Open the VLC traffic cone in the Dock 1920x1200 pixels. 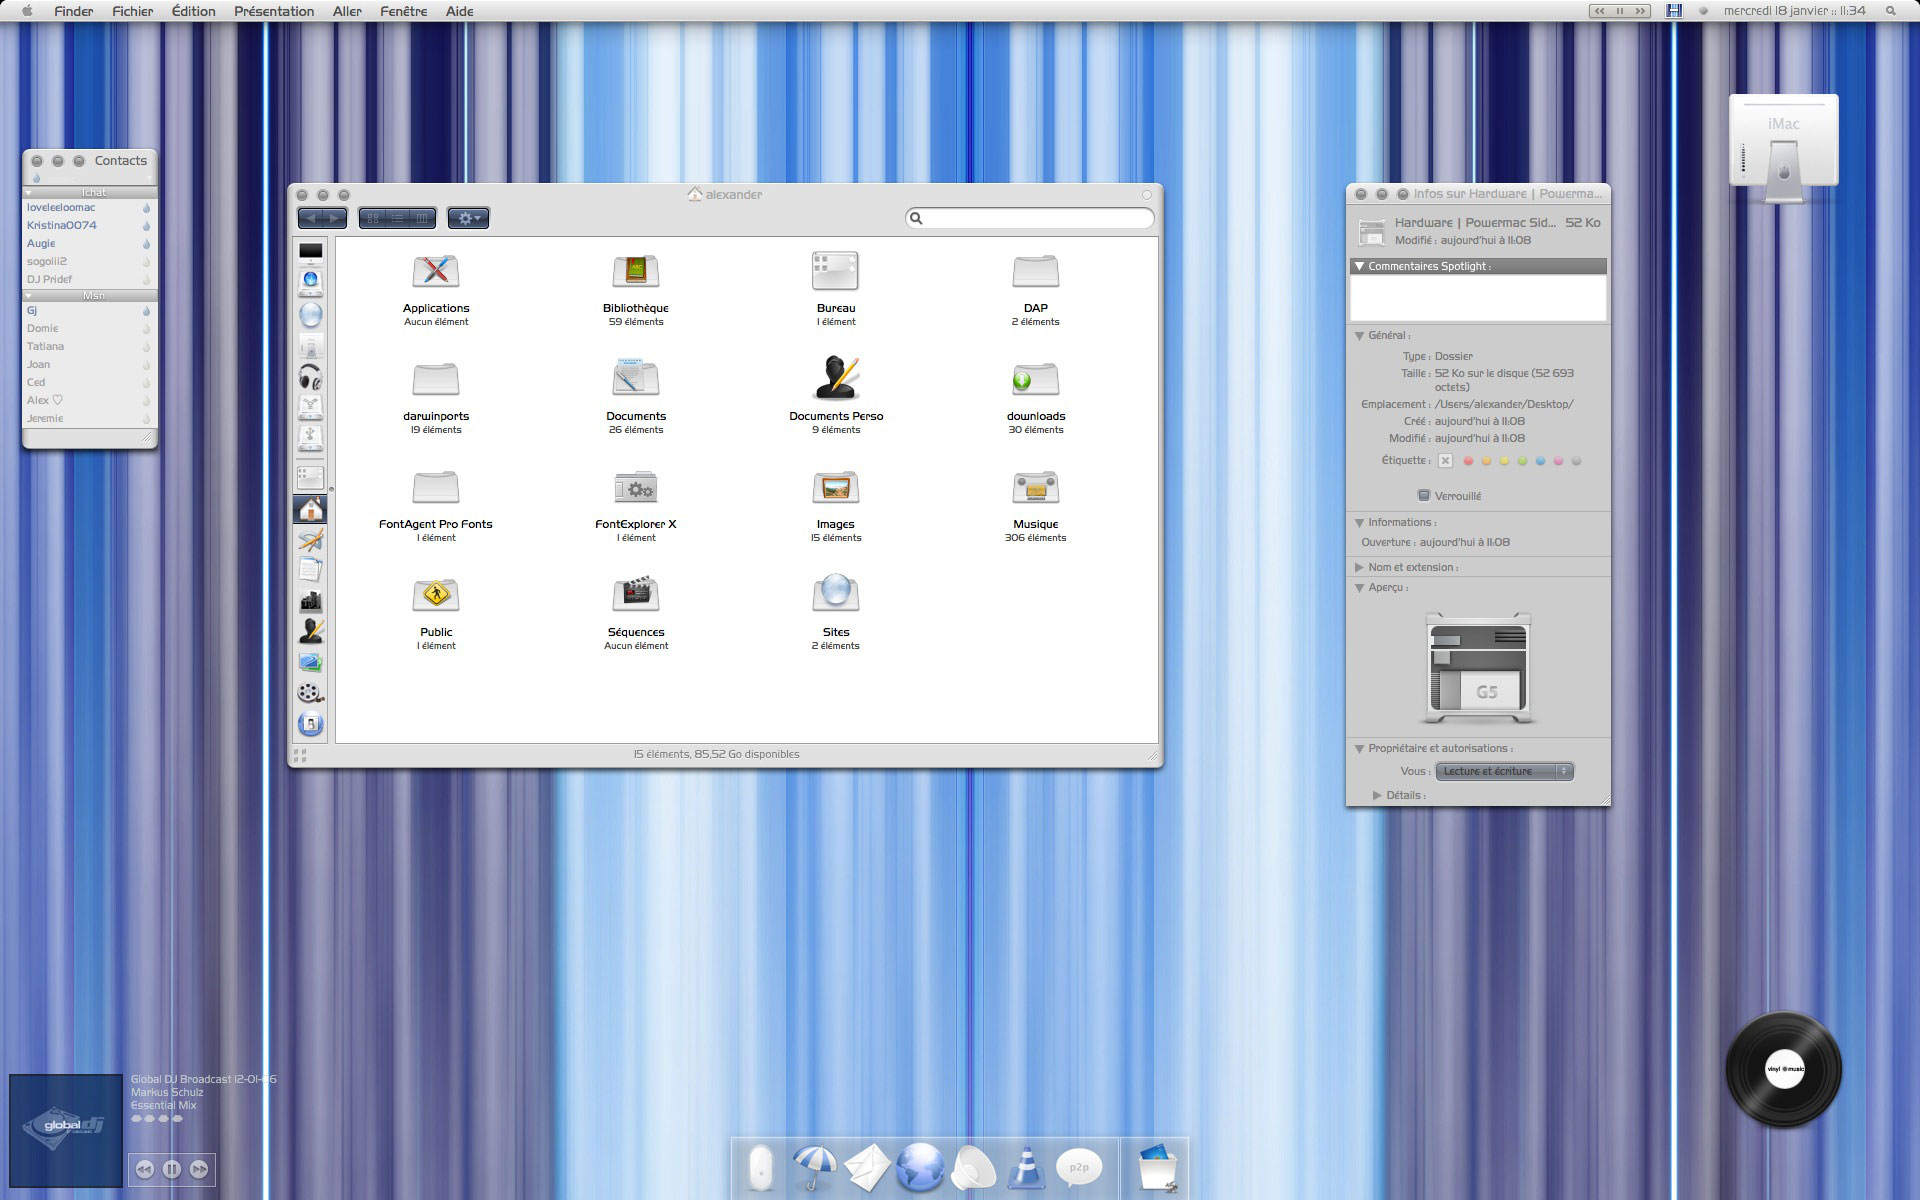pos(1025,1168)
